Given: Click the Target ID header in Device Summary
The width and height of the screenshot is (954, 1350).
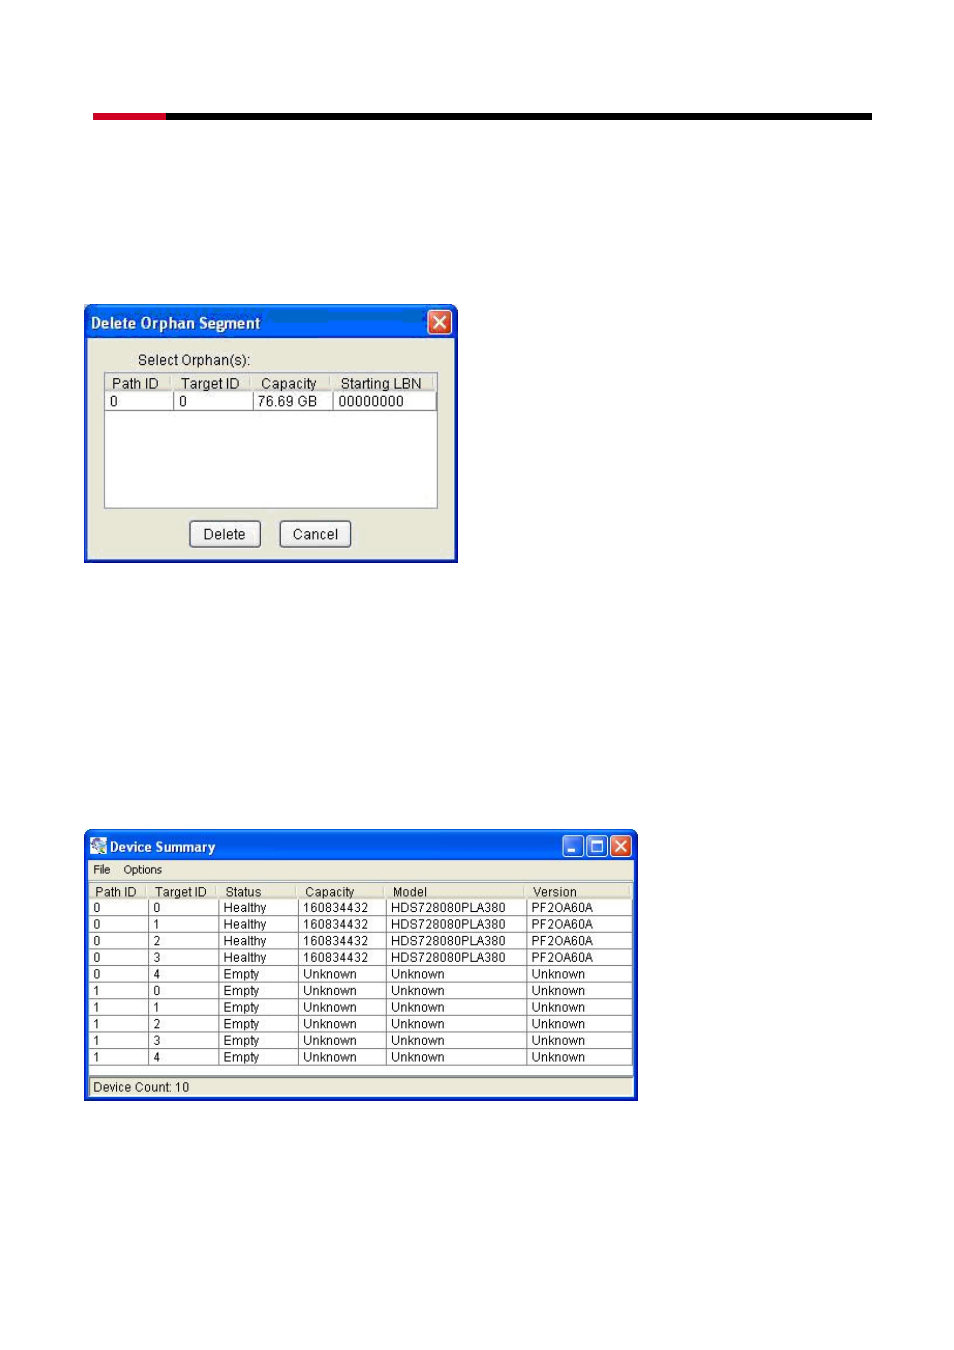Looking at the screenshot, I should tap(181, 892).
